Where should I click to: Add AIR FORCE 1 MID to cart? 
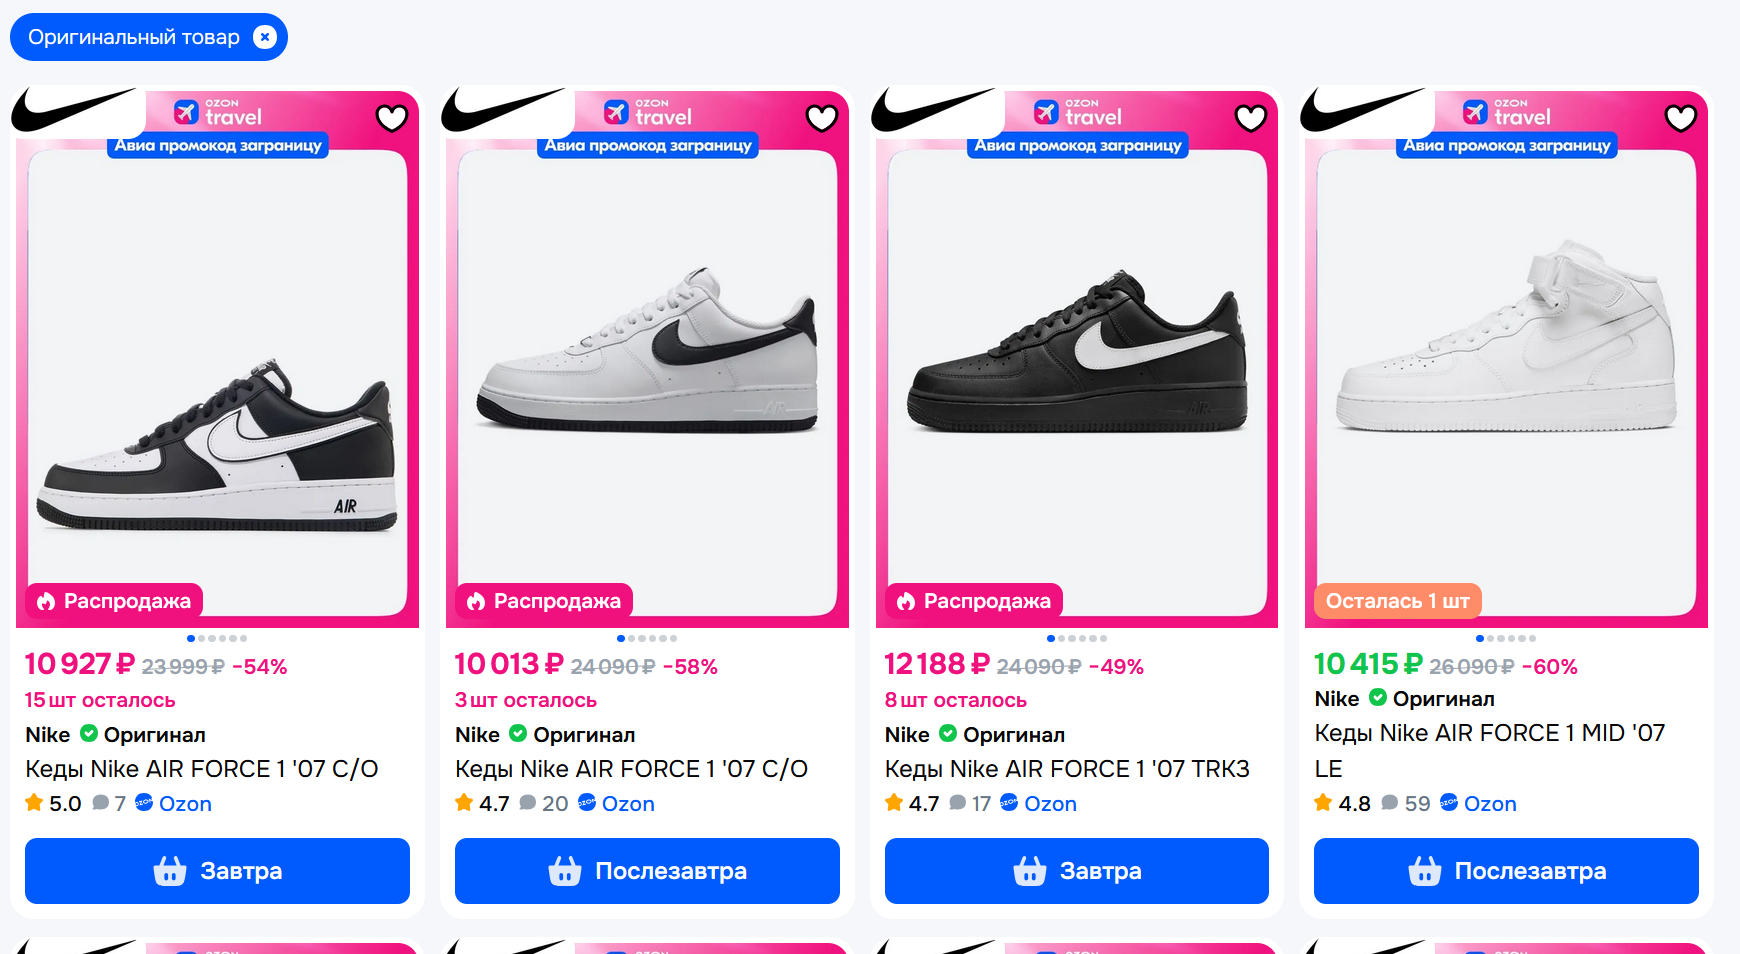1506,871
